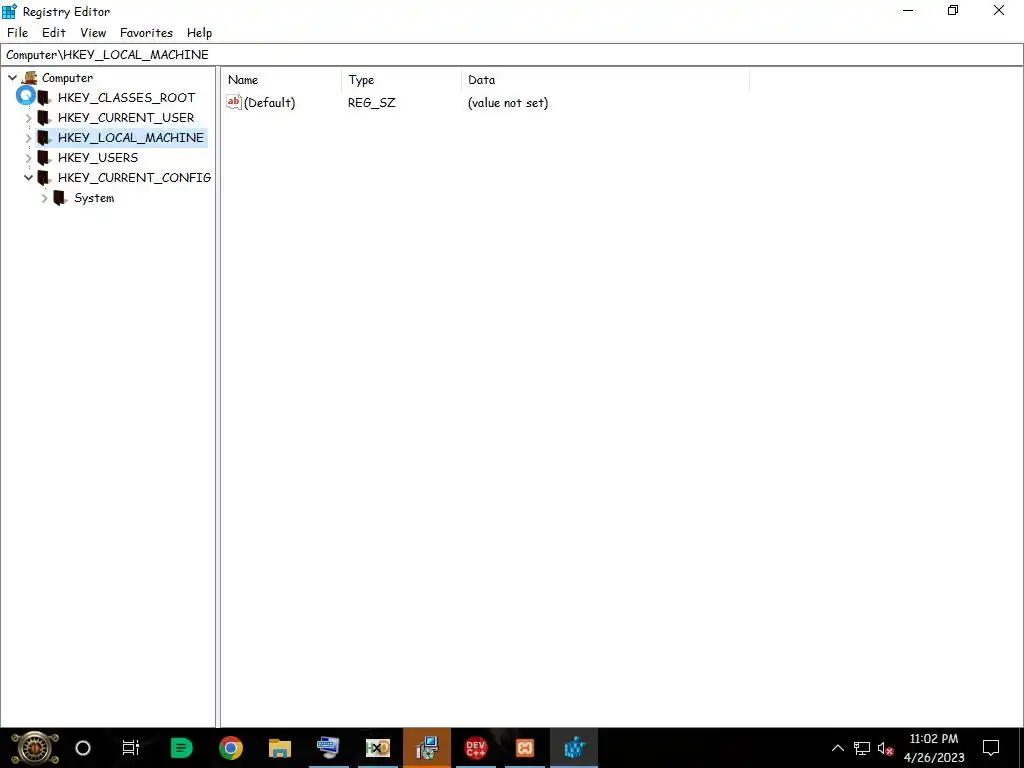Expand the HKEY_CURRENT_USER key
This screenshot has width=1024, height=768.
[x=29, y=118]
